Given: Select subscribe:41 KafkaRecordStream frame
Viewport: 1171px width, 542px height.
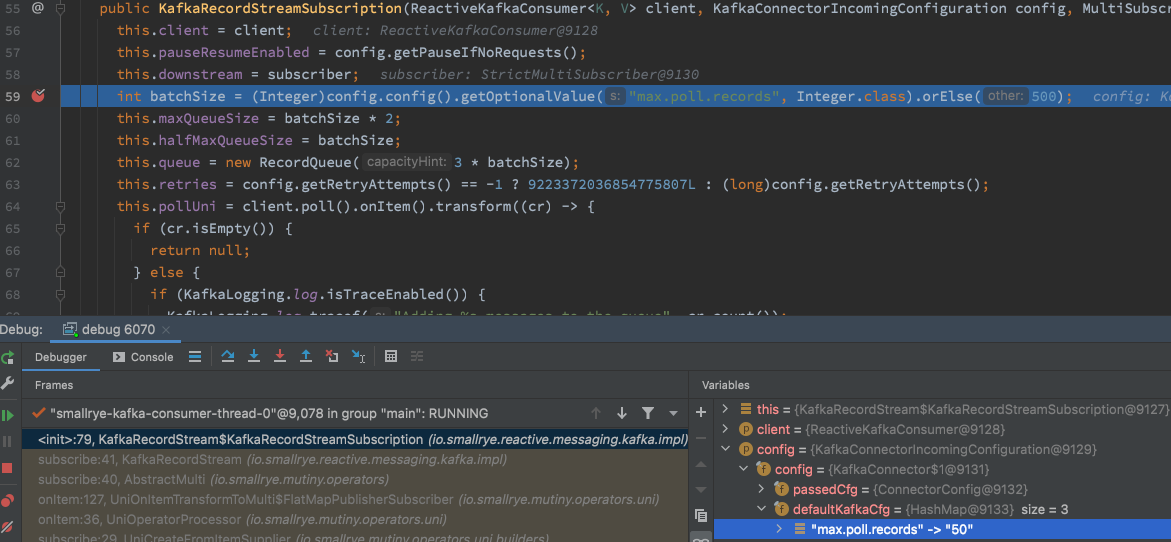Looking at the screenshot, I should (x=355, y=460).
